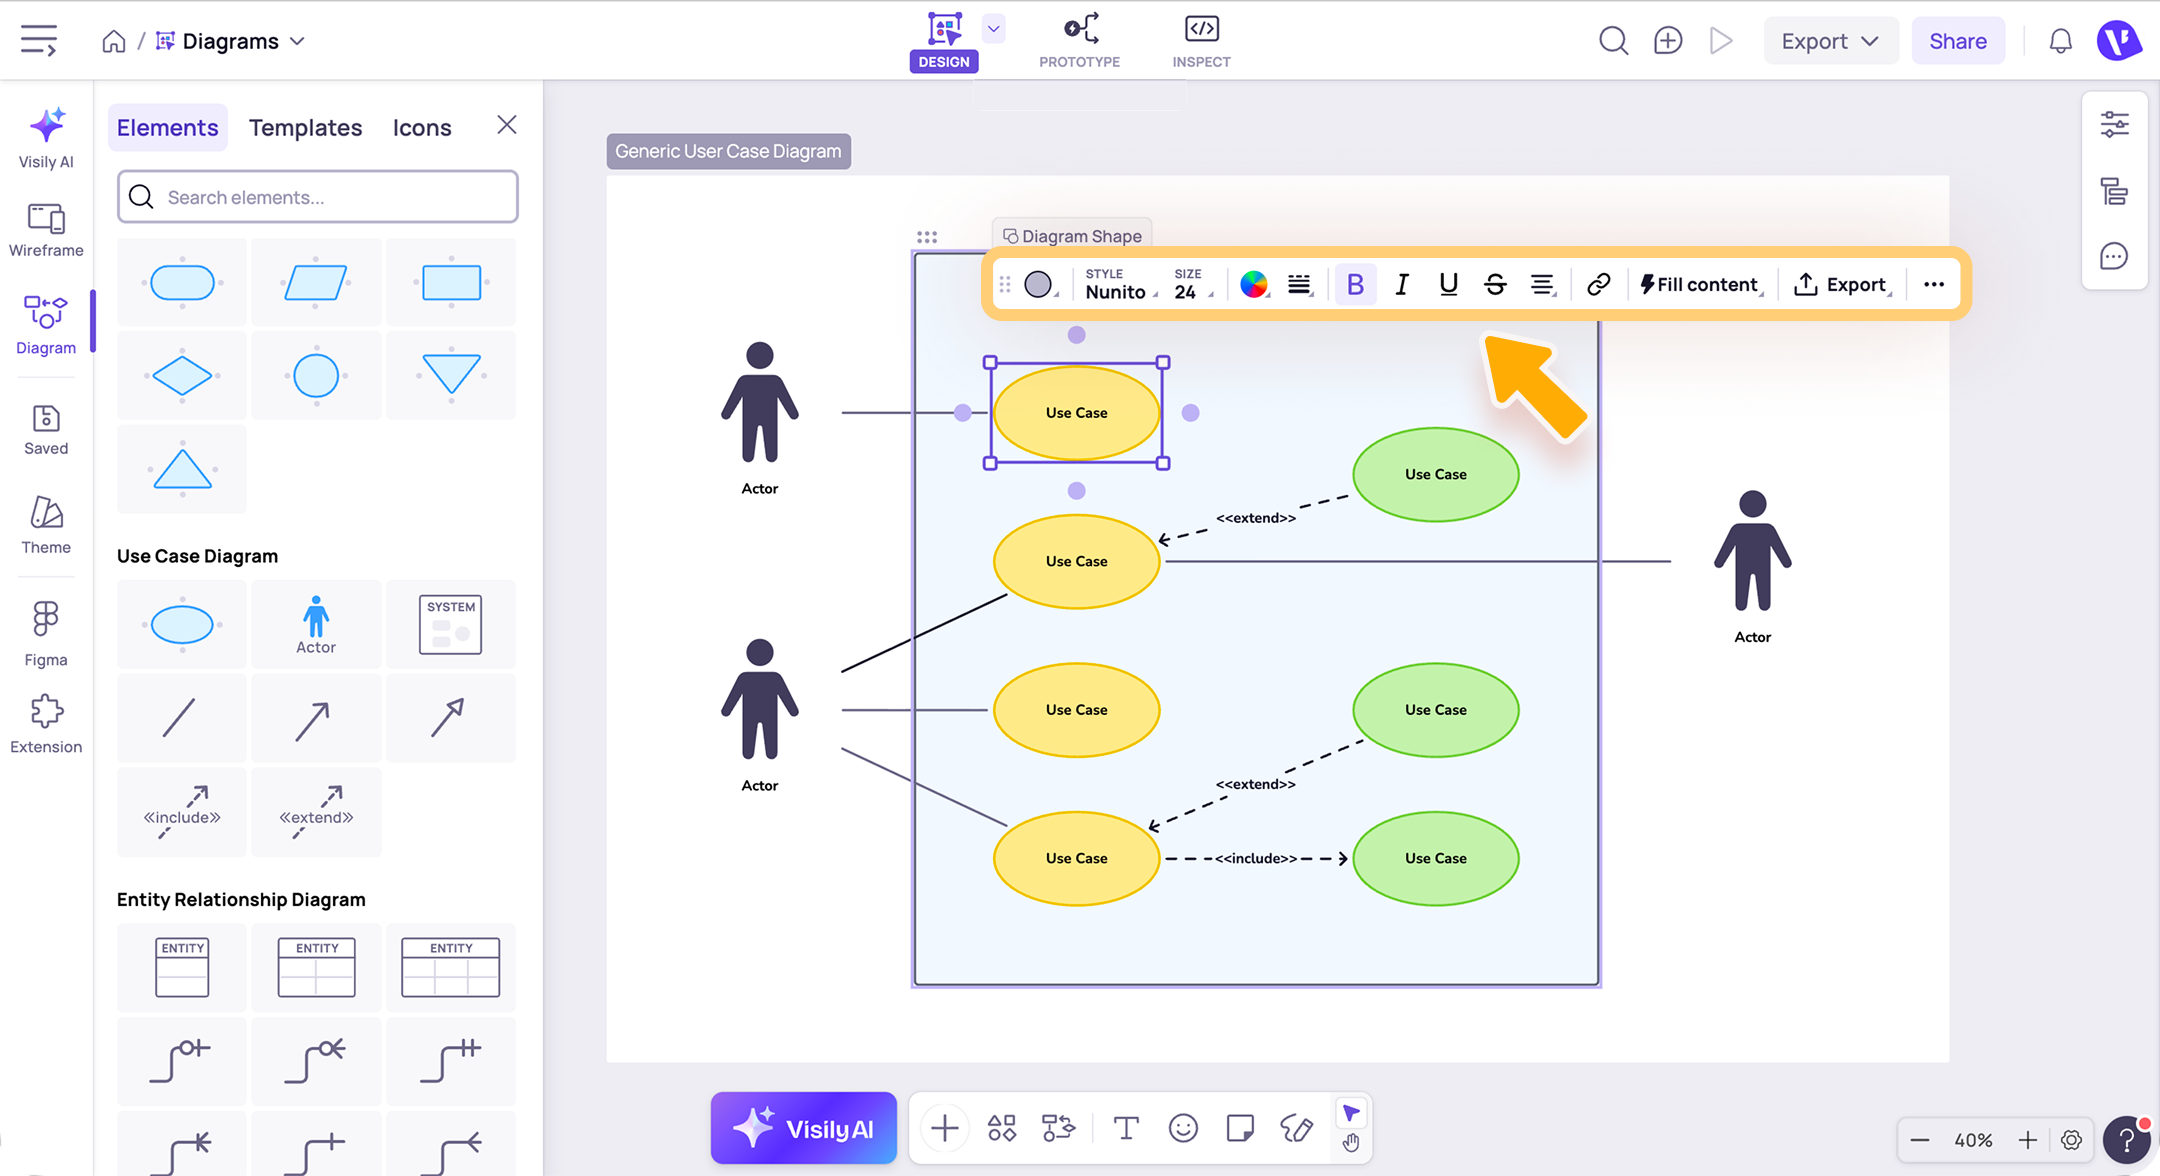
Task: Open the Fill content dropdown
Action: [1699, 285]
